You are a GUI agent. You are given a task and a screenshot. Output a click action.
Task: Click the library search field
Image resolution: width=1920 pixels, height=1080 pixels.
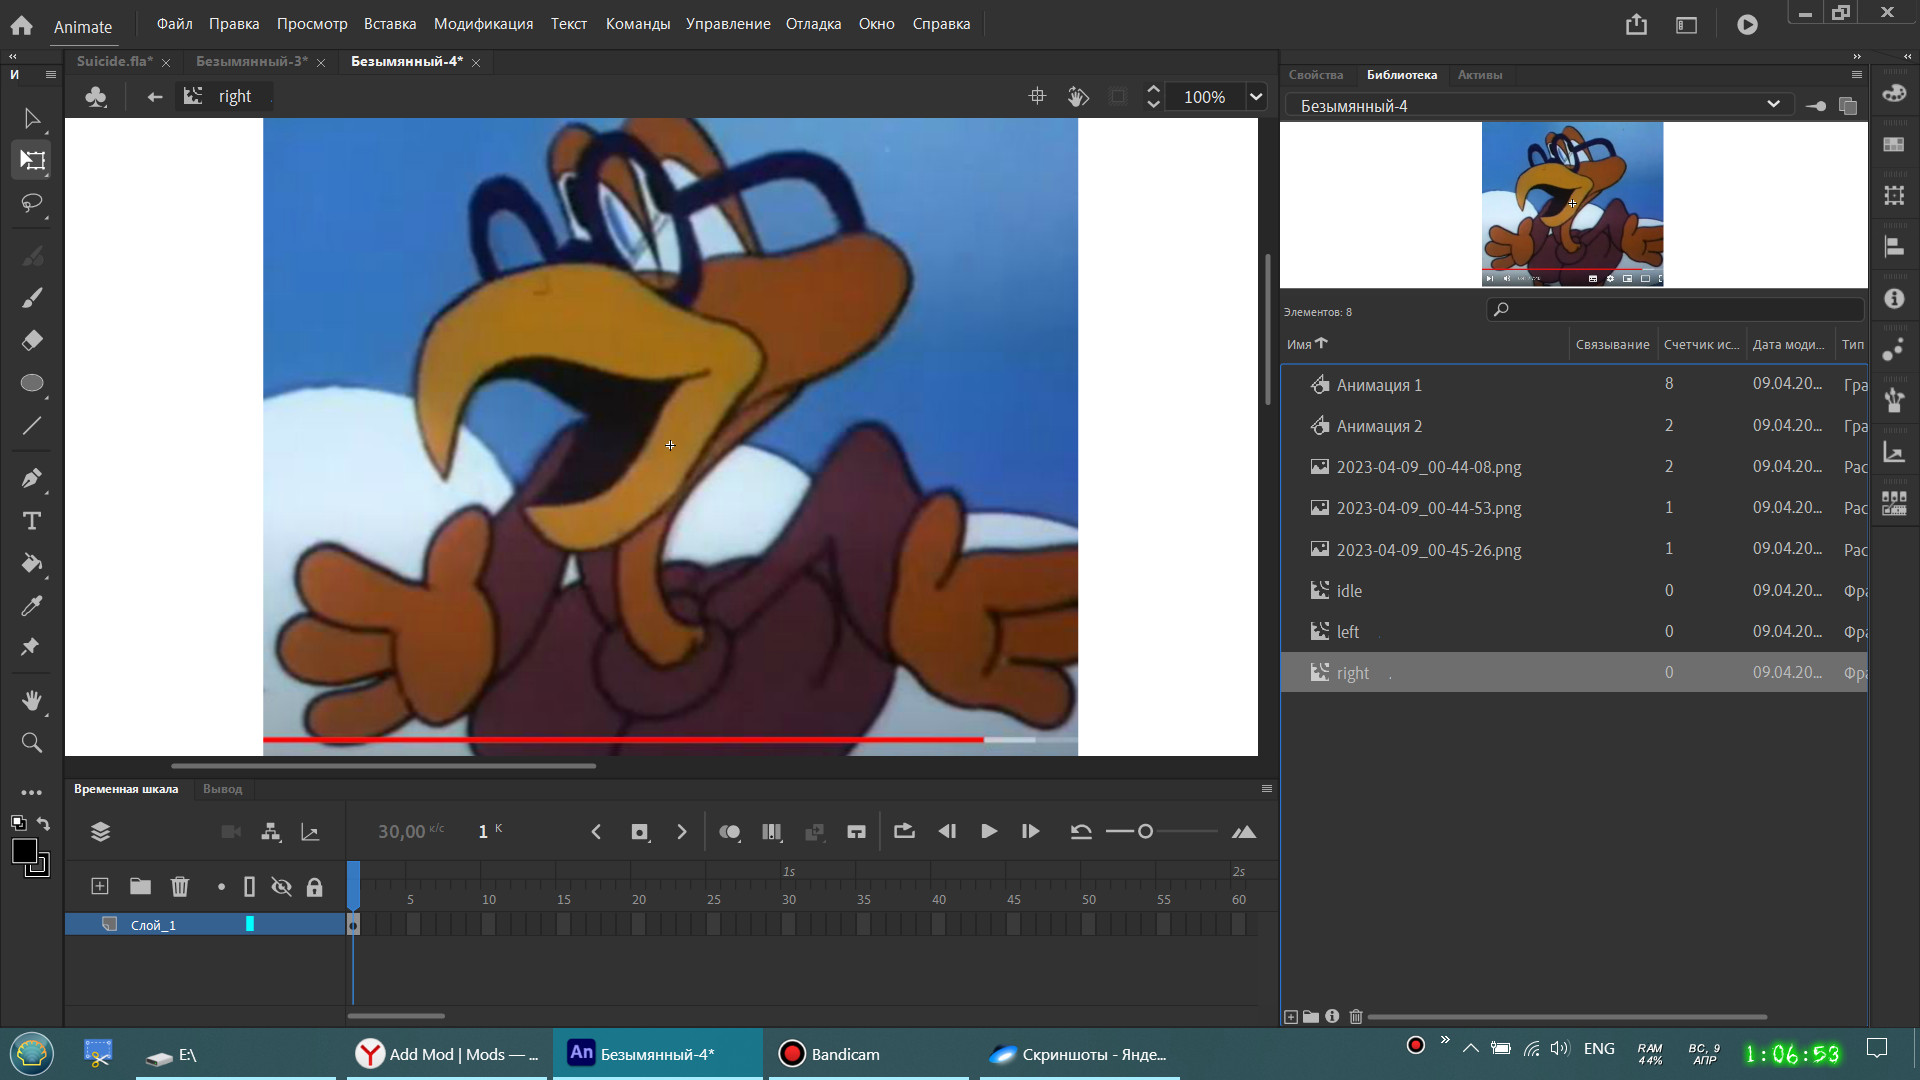pyautogui.click(x=1675, y=310)
